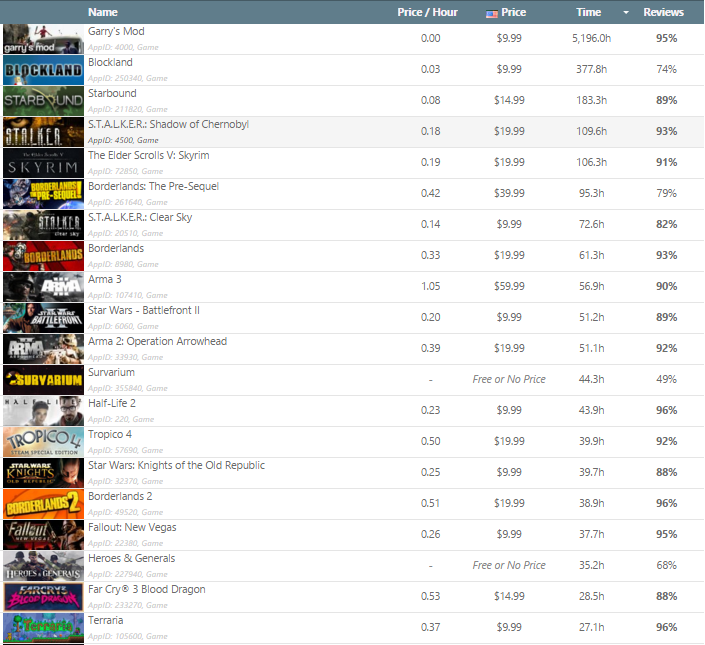
Task: Open the Starbound title link
Action: pyautogui.click(x=112, y=93)
